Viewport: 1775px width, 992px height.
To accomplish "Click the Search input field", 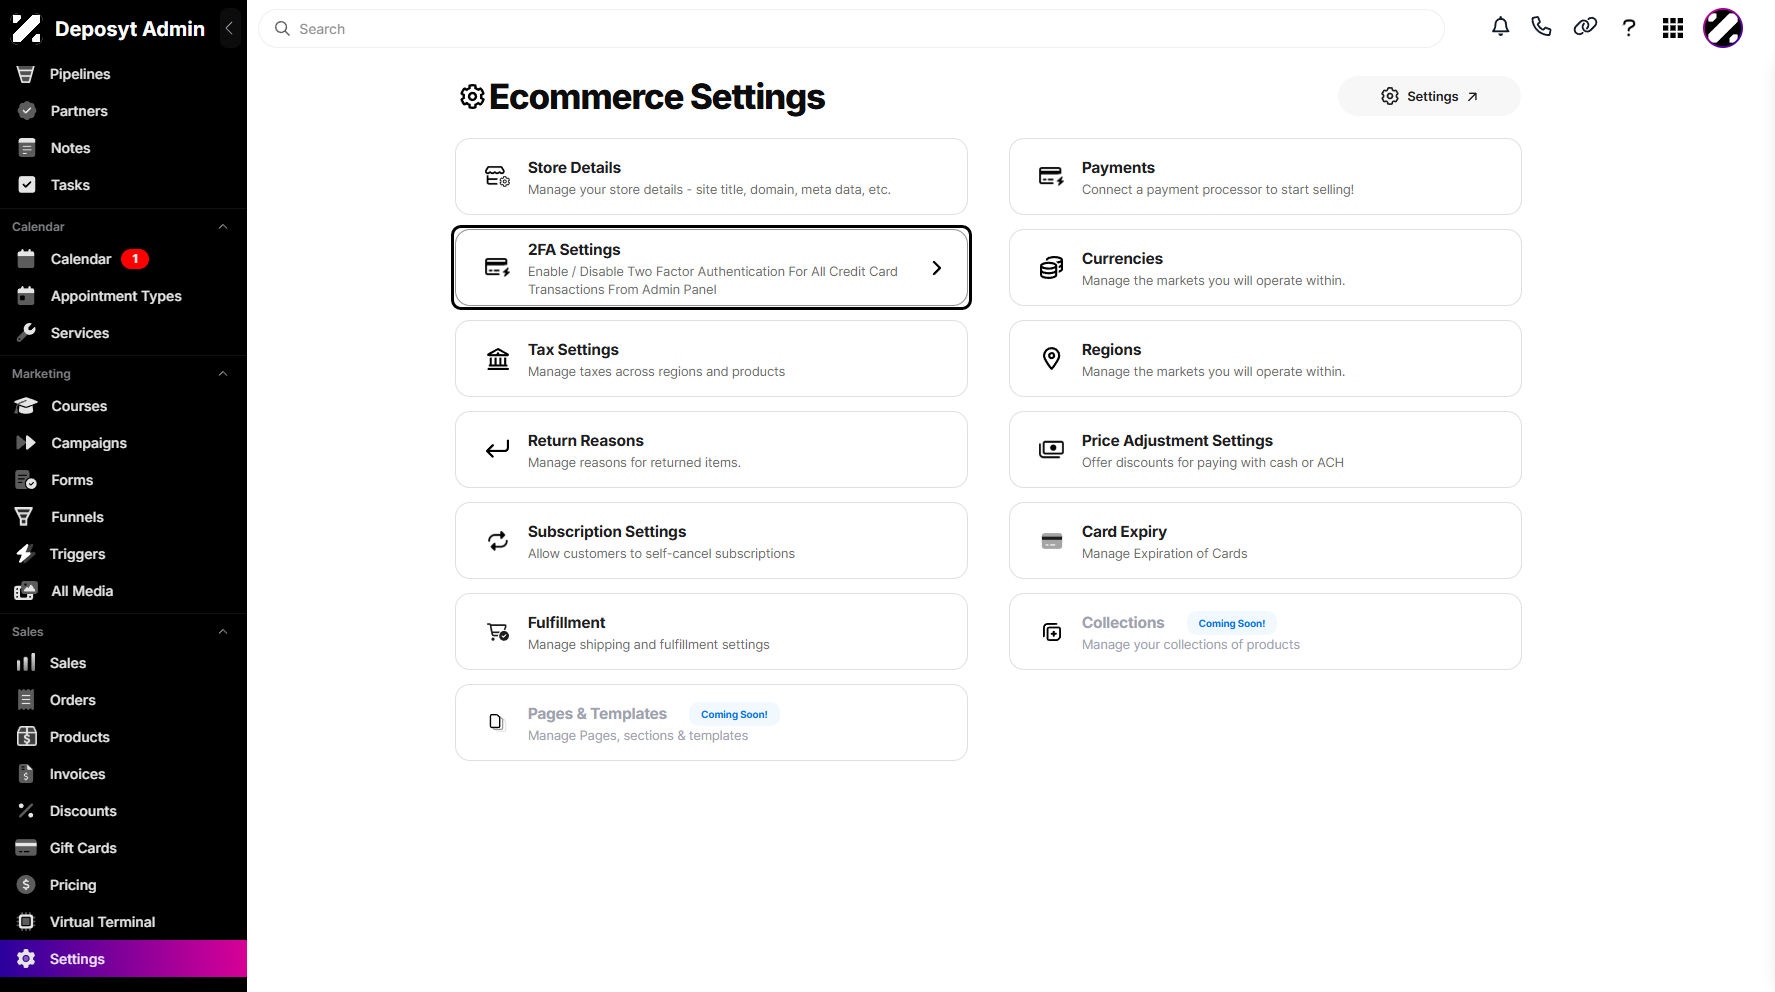I will pyautogui.click(x=851, y=29).
